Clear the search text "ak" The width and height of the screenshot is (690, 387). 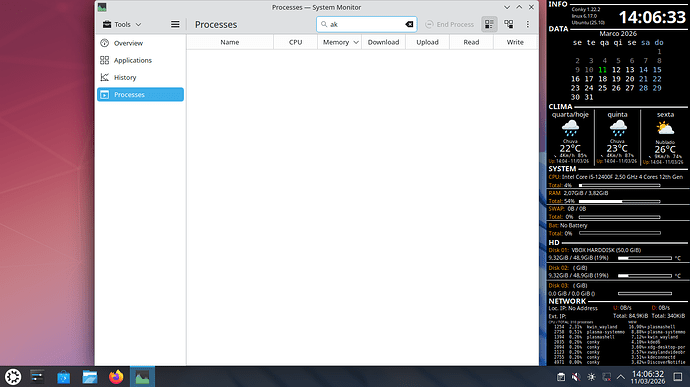(x=409, y=24)
